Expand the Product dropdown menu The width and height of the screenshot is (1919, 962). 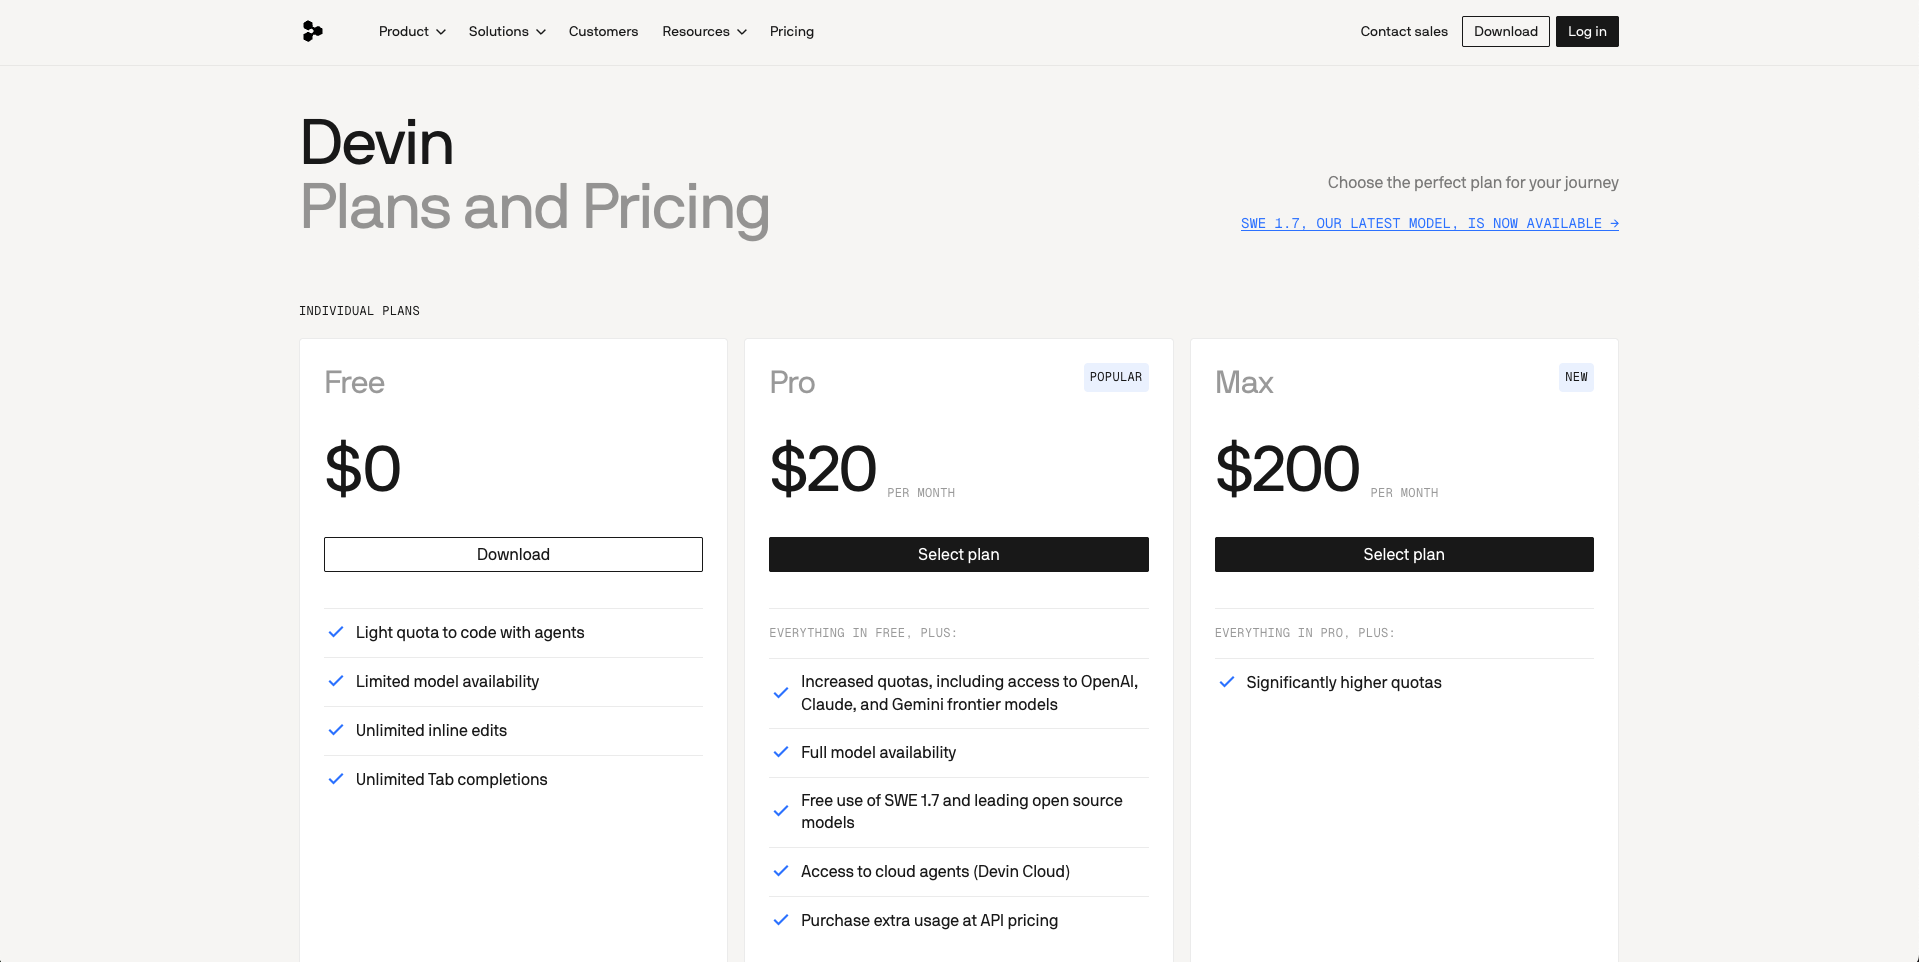412,32
